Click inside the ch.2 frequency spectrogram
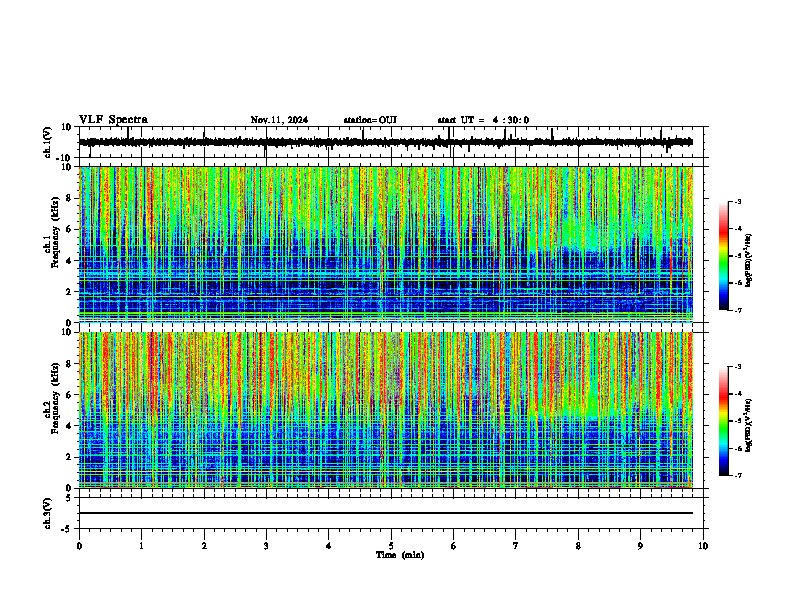The image size is (792, 612). [x=386, y=410]
